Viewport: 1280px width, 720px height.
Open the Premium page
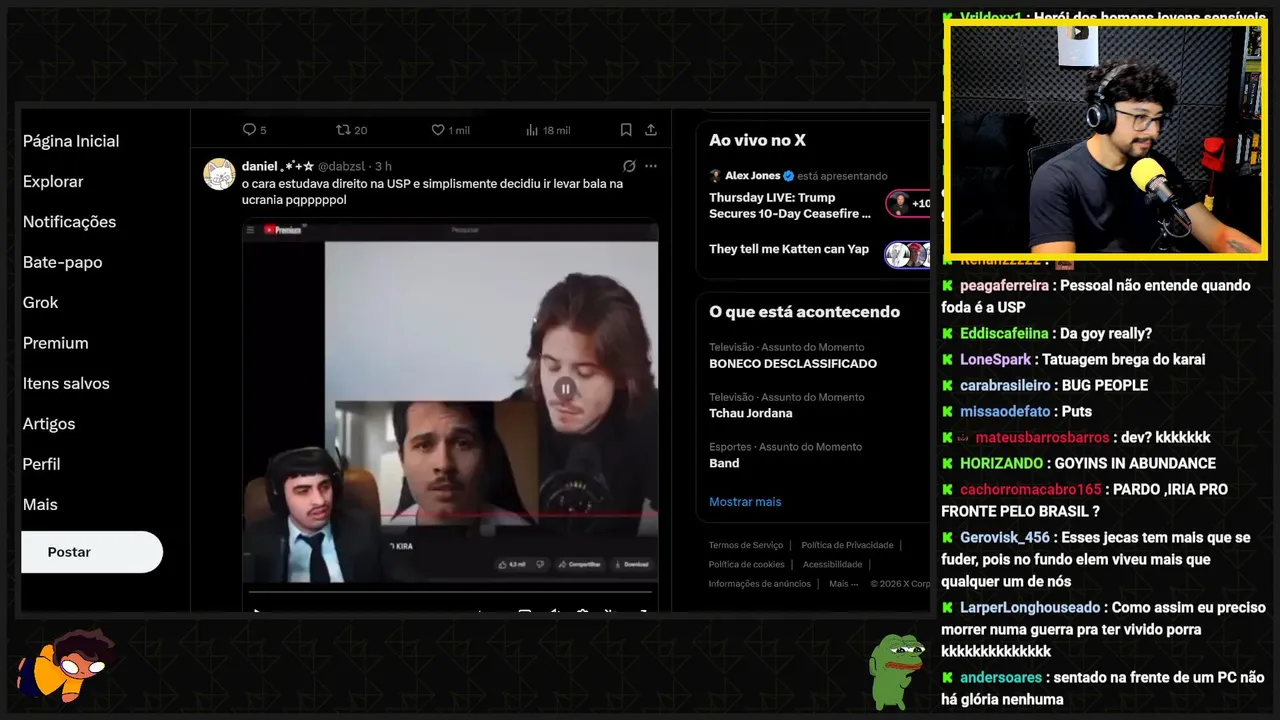(x=55, y=343)
